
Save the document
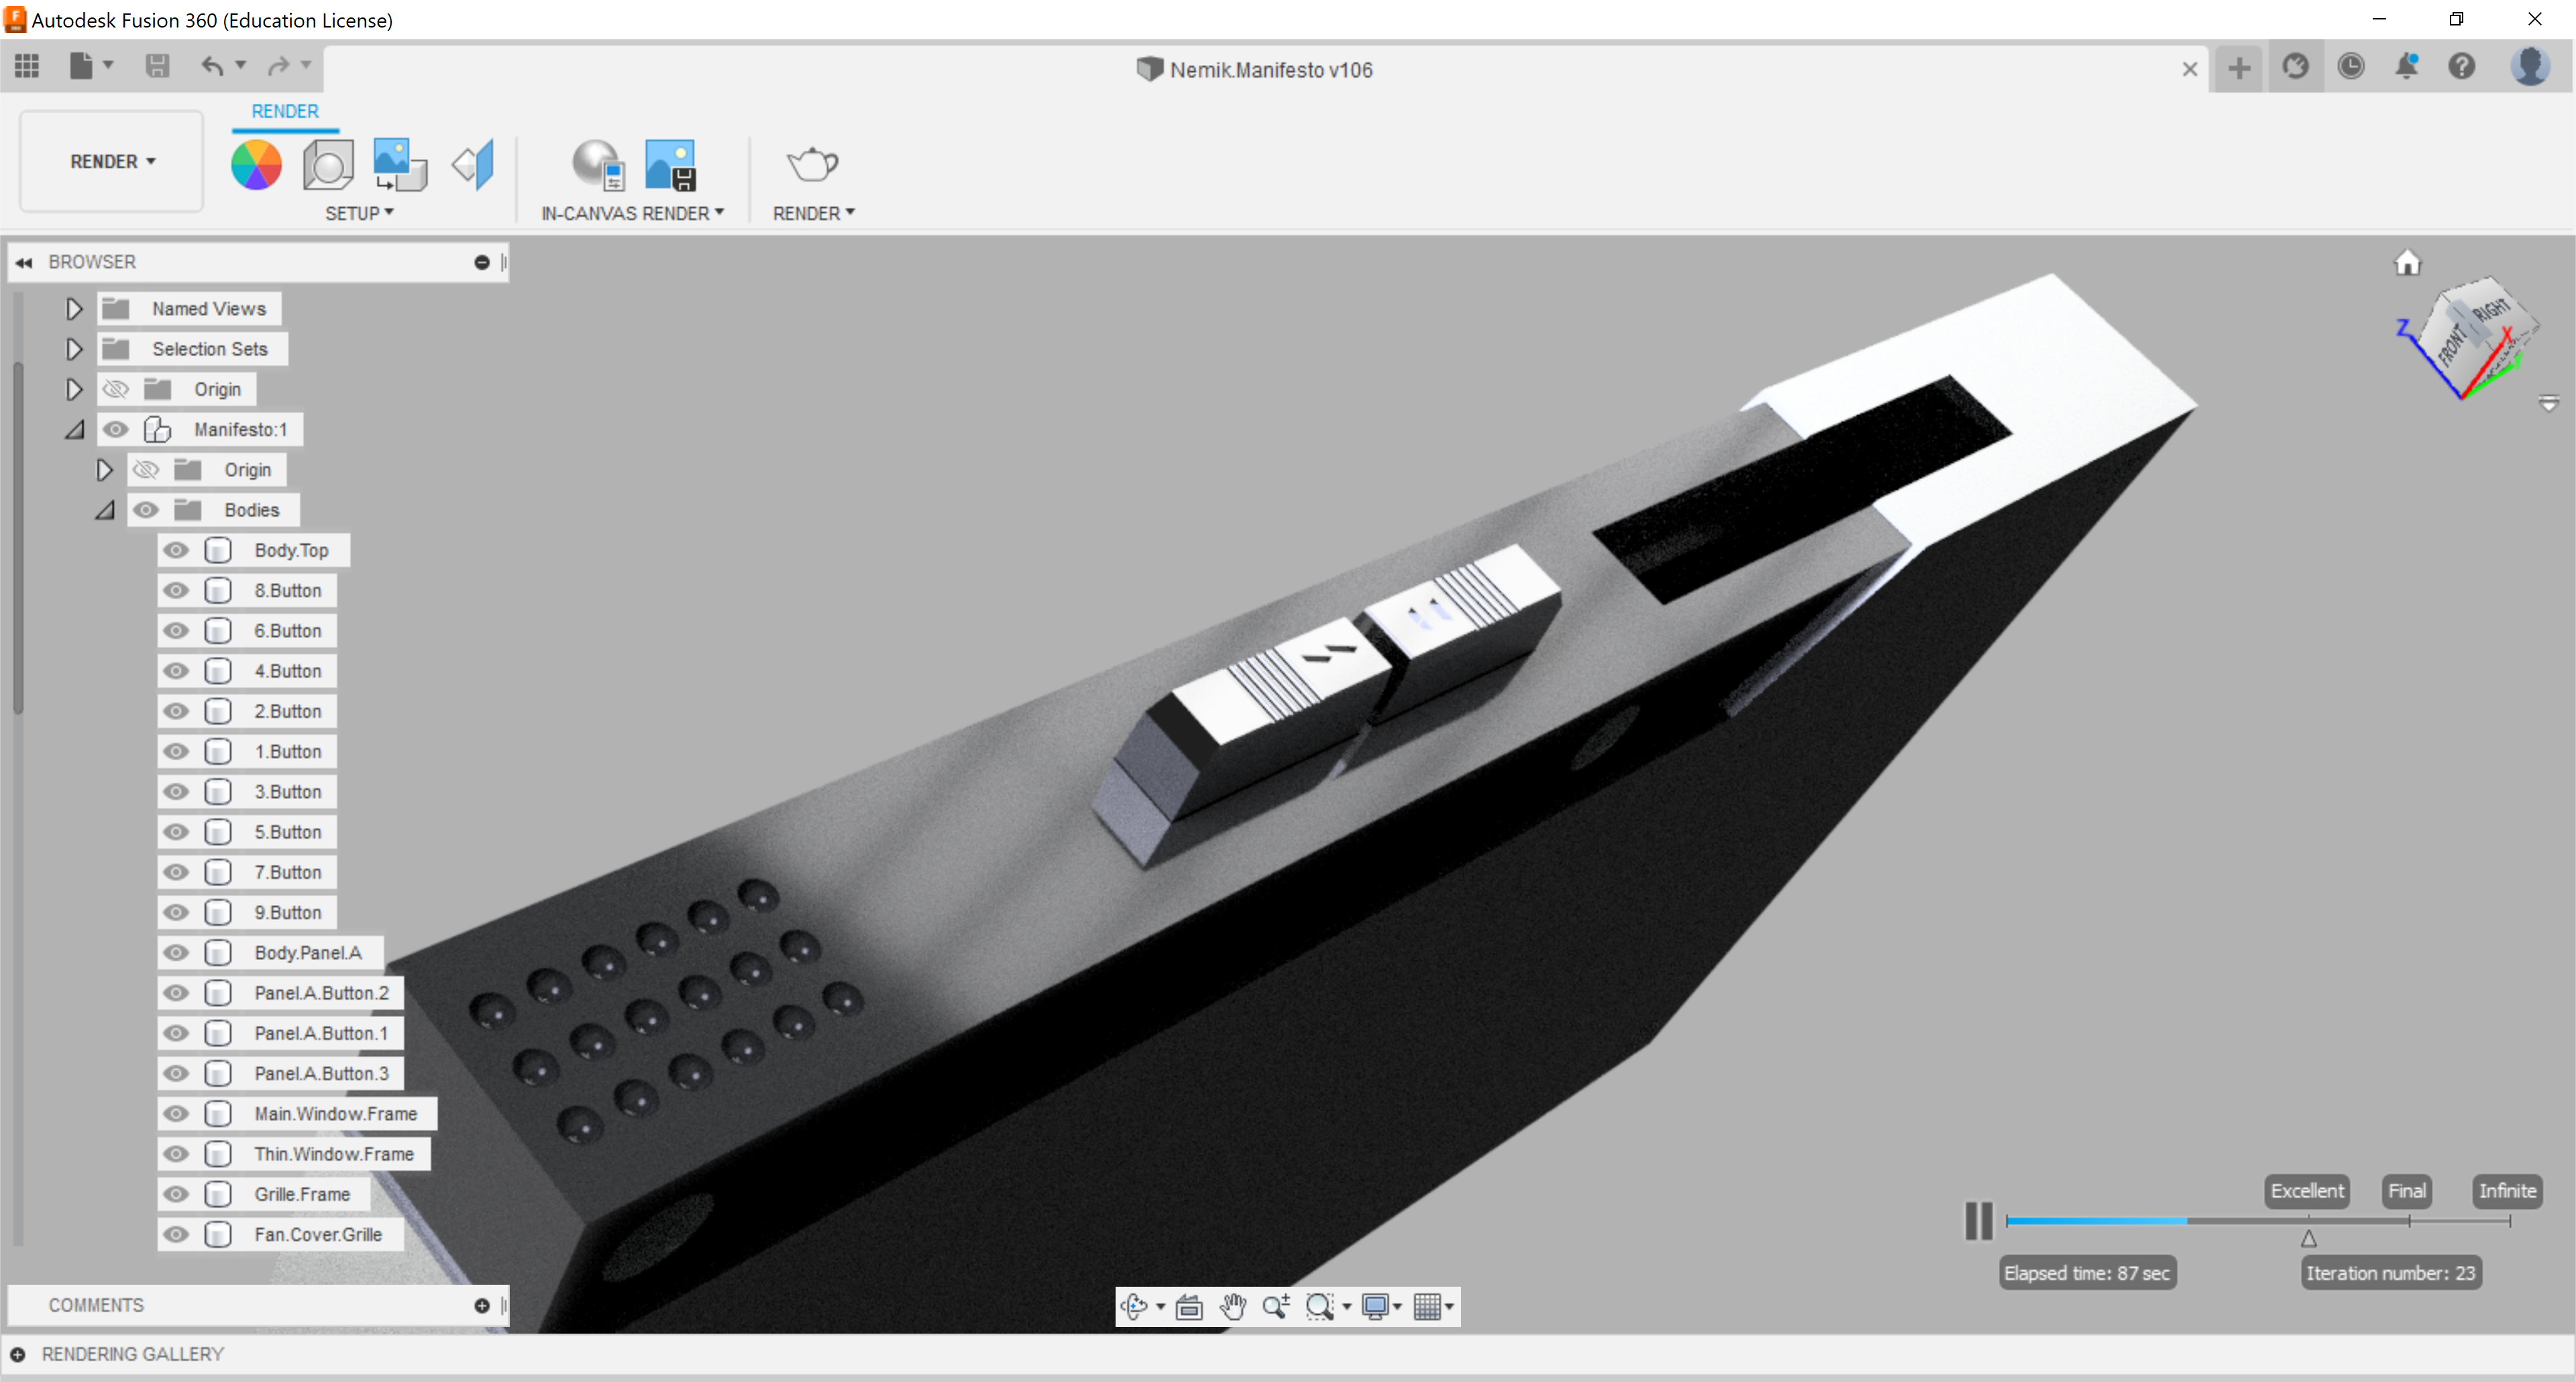point(157,66)
